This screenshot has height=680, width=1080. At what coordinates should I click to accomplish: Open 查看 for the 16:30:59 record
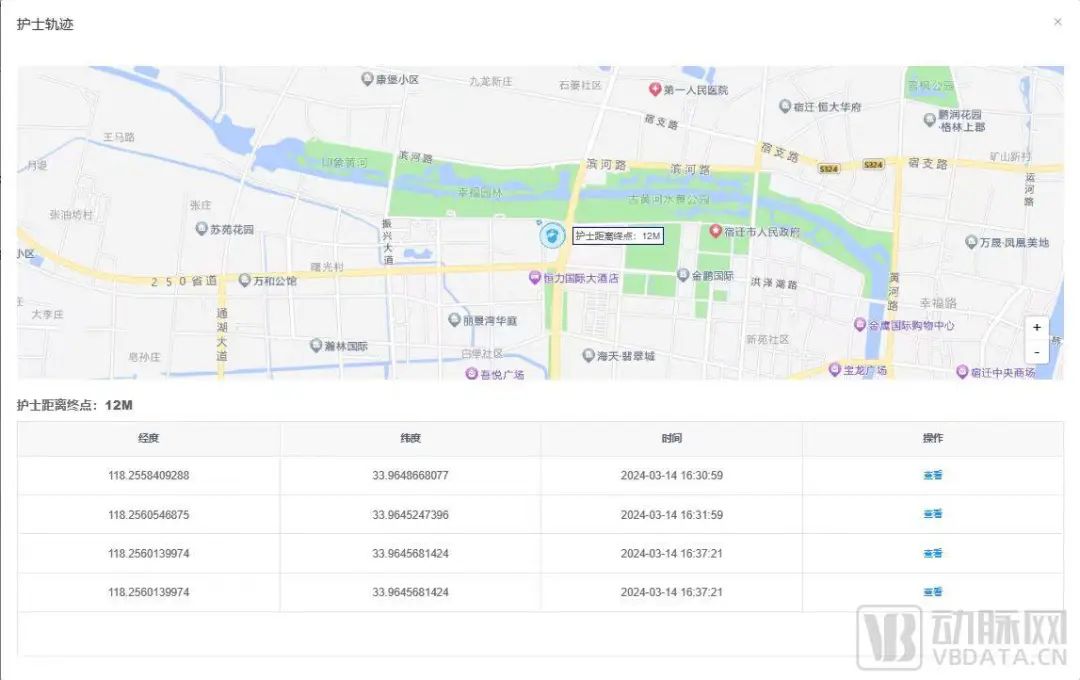point(931,475)
